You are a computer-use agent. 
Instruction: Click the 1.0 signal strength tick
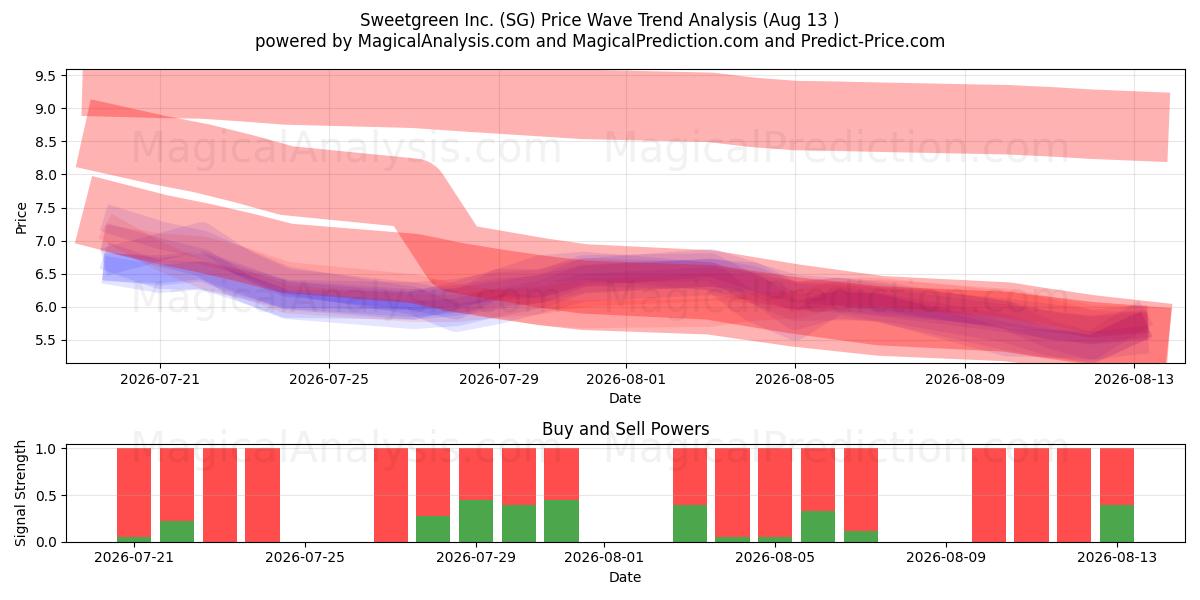point(48,449)
